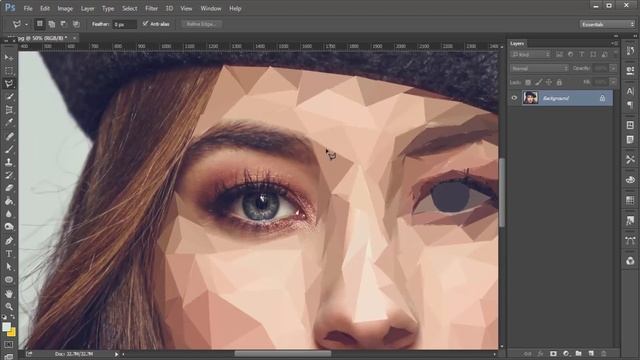Open the Layers panel options menu

pyautogui.click(x=614, y=43)
